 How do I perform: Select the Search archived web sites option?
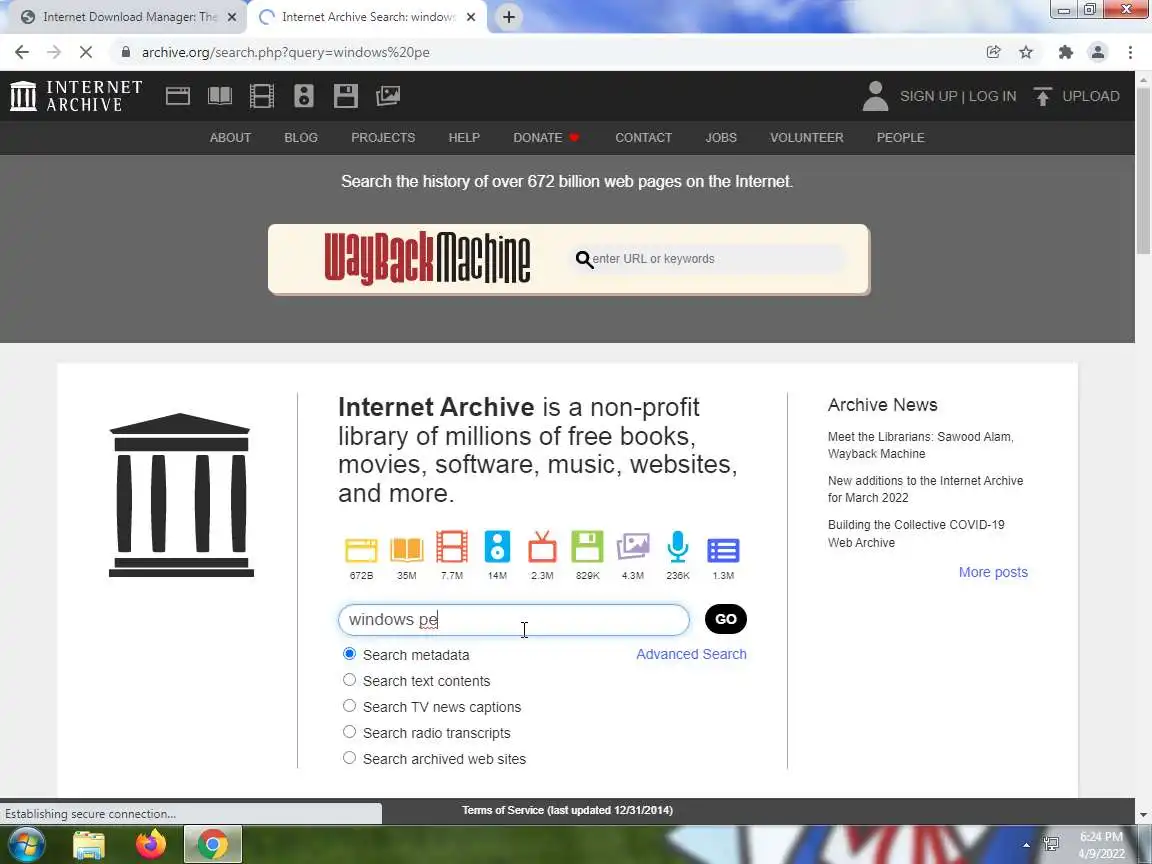coord(350,758)
